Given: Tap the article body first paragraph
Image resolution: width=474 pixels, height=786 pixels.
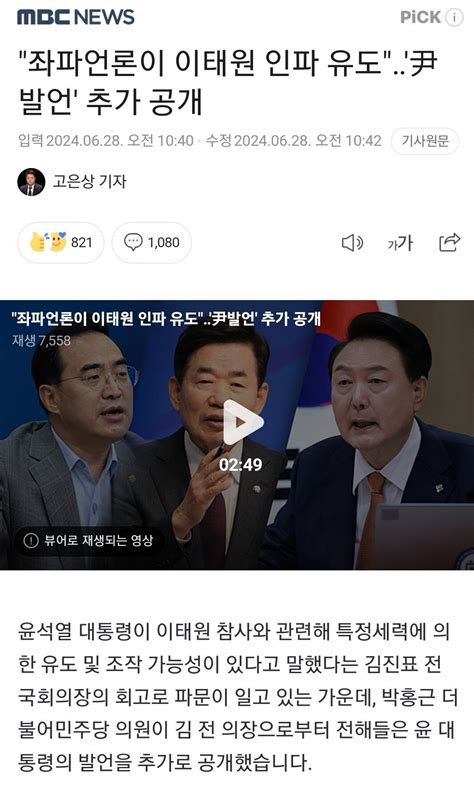Looking at the screenshot, I should [237, 697].
